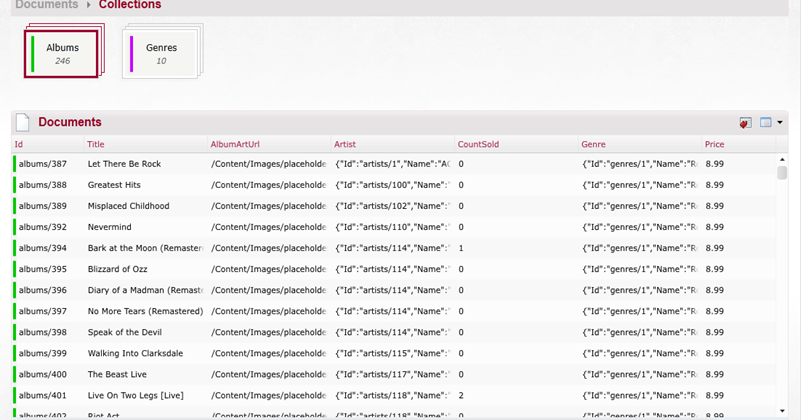Select the title Diary of a Madman
The image size is (801, 420).
click(x=146, y=290)
